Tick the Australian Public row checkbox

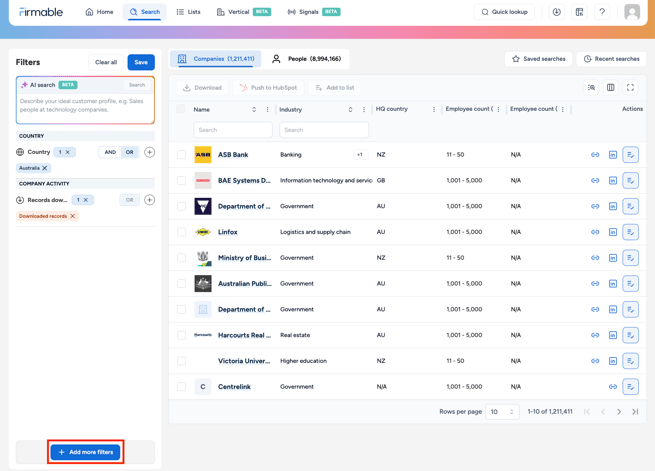click(x=181, y=284)
